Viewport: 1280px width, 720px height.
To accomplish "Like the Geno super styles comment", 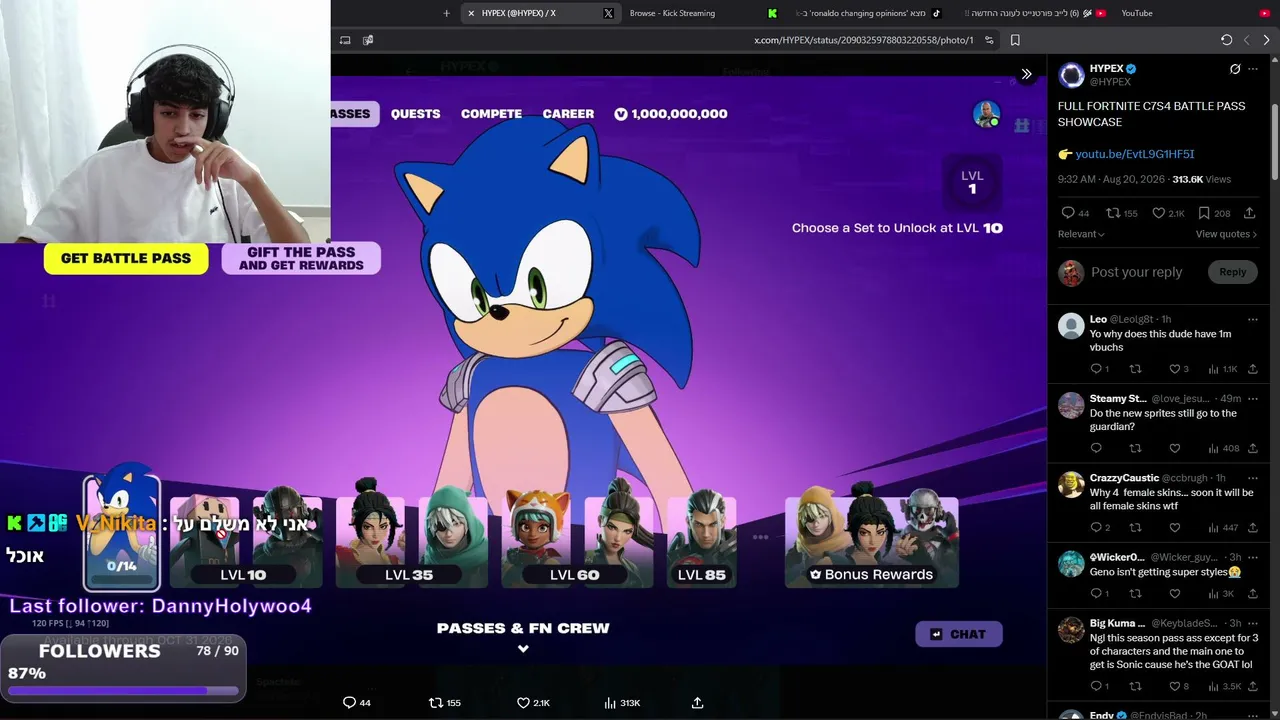I will pos(1175,593).
